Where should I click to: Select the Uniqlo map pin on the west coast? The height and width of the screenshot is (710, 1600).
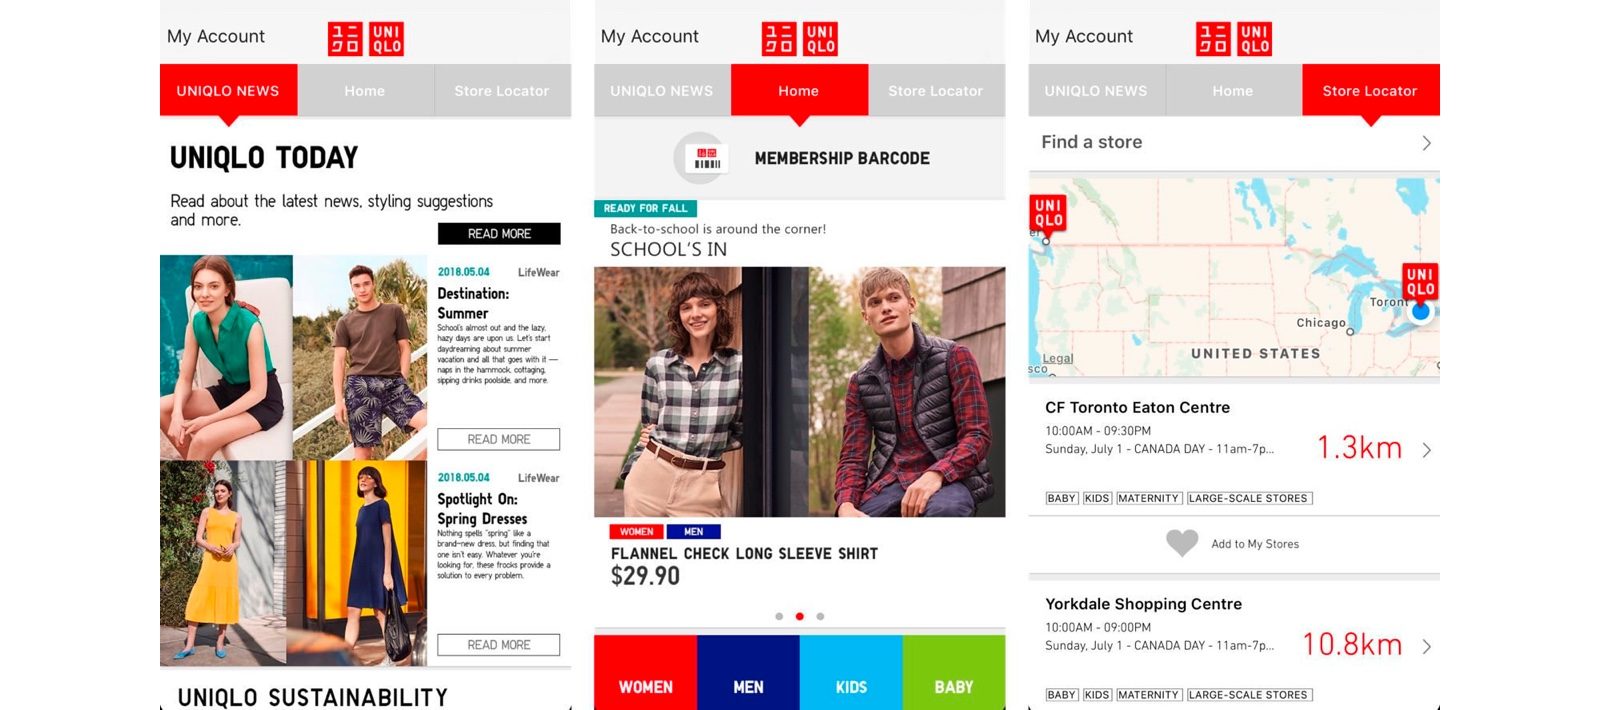point(1048,214)
